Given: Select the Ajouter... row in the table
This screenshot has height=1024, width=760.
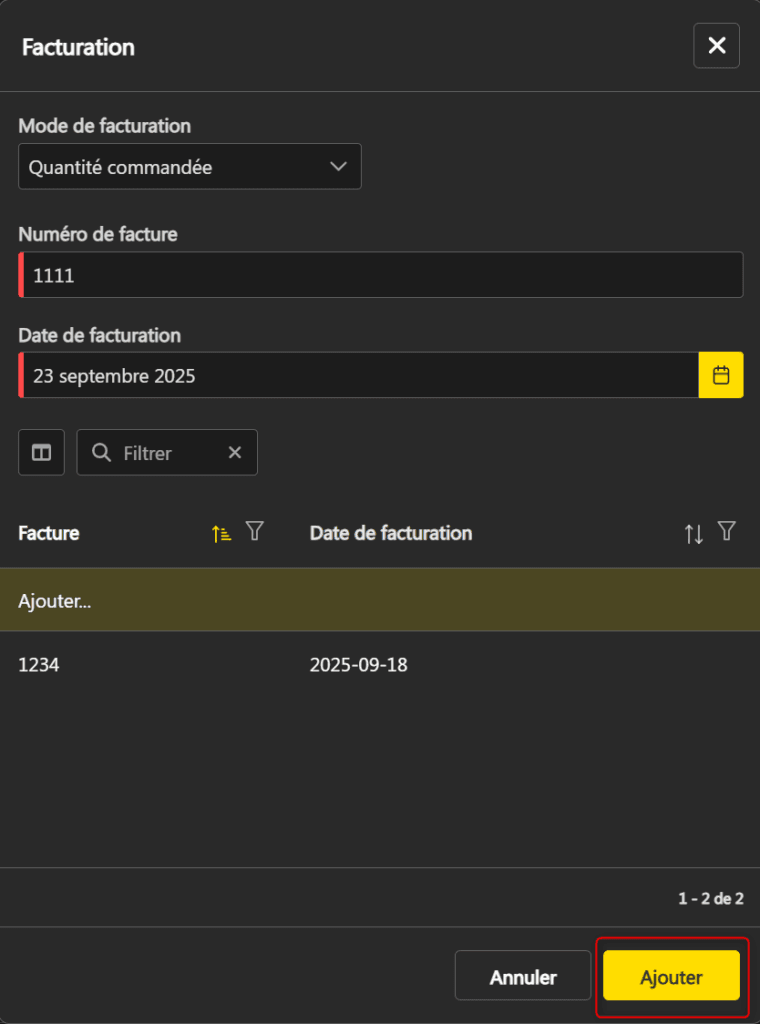Looking at the screenshot, I should pos(379,601).
